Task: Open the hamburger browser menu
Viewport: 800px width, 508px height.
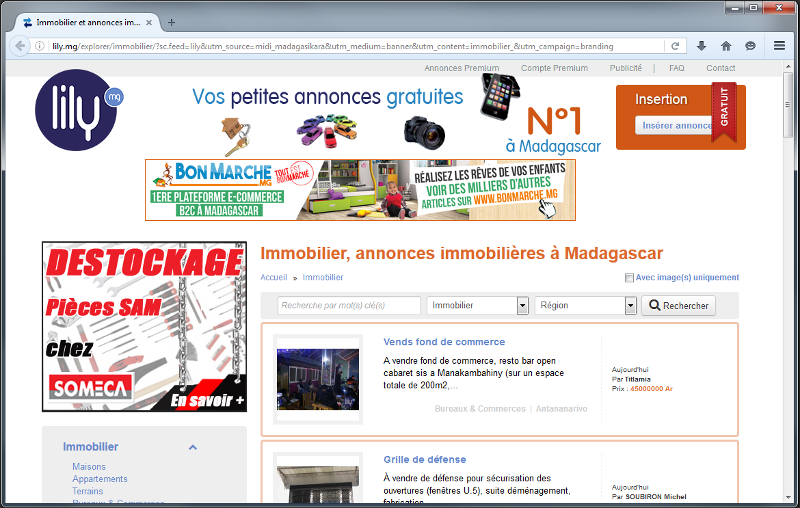Action: pyautogui.click(x=779, y=46)
